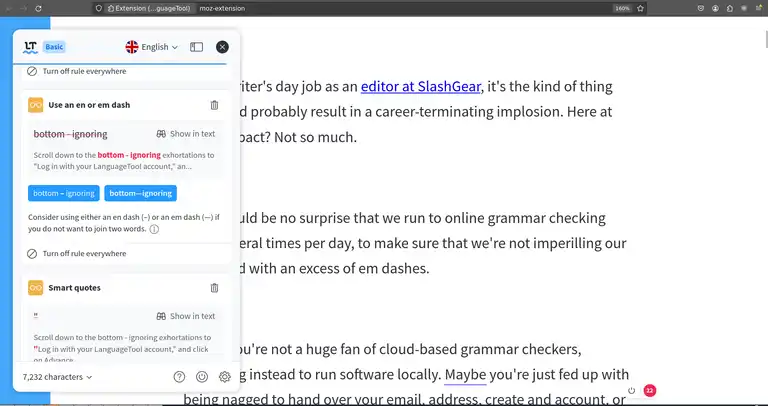Open the 'editor at SlashGear' link
Image resolution: width=768 pixels, height=406 pixels.
coord(420,87)
